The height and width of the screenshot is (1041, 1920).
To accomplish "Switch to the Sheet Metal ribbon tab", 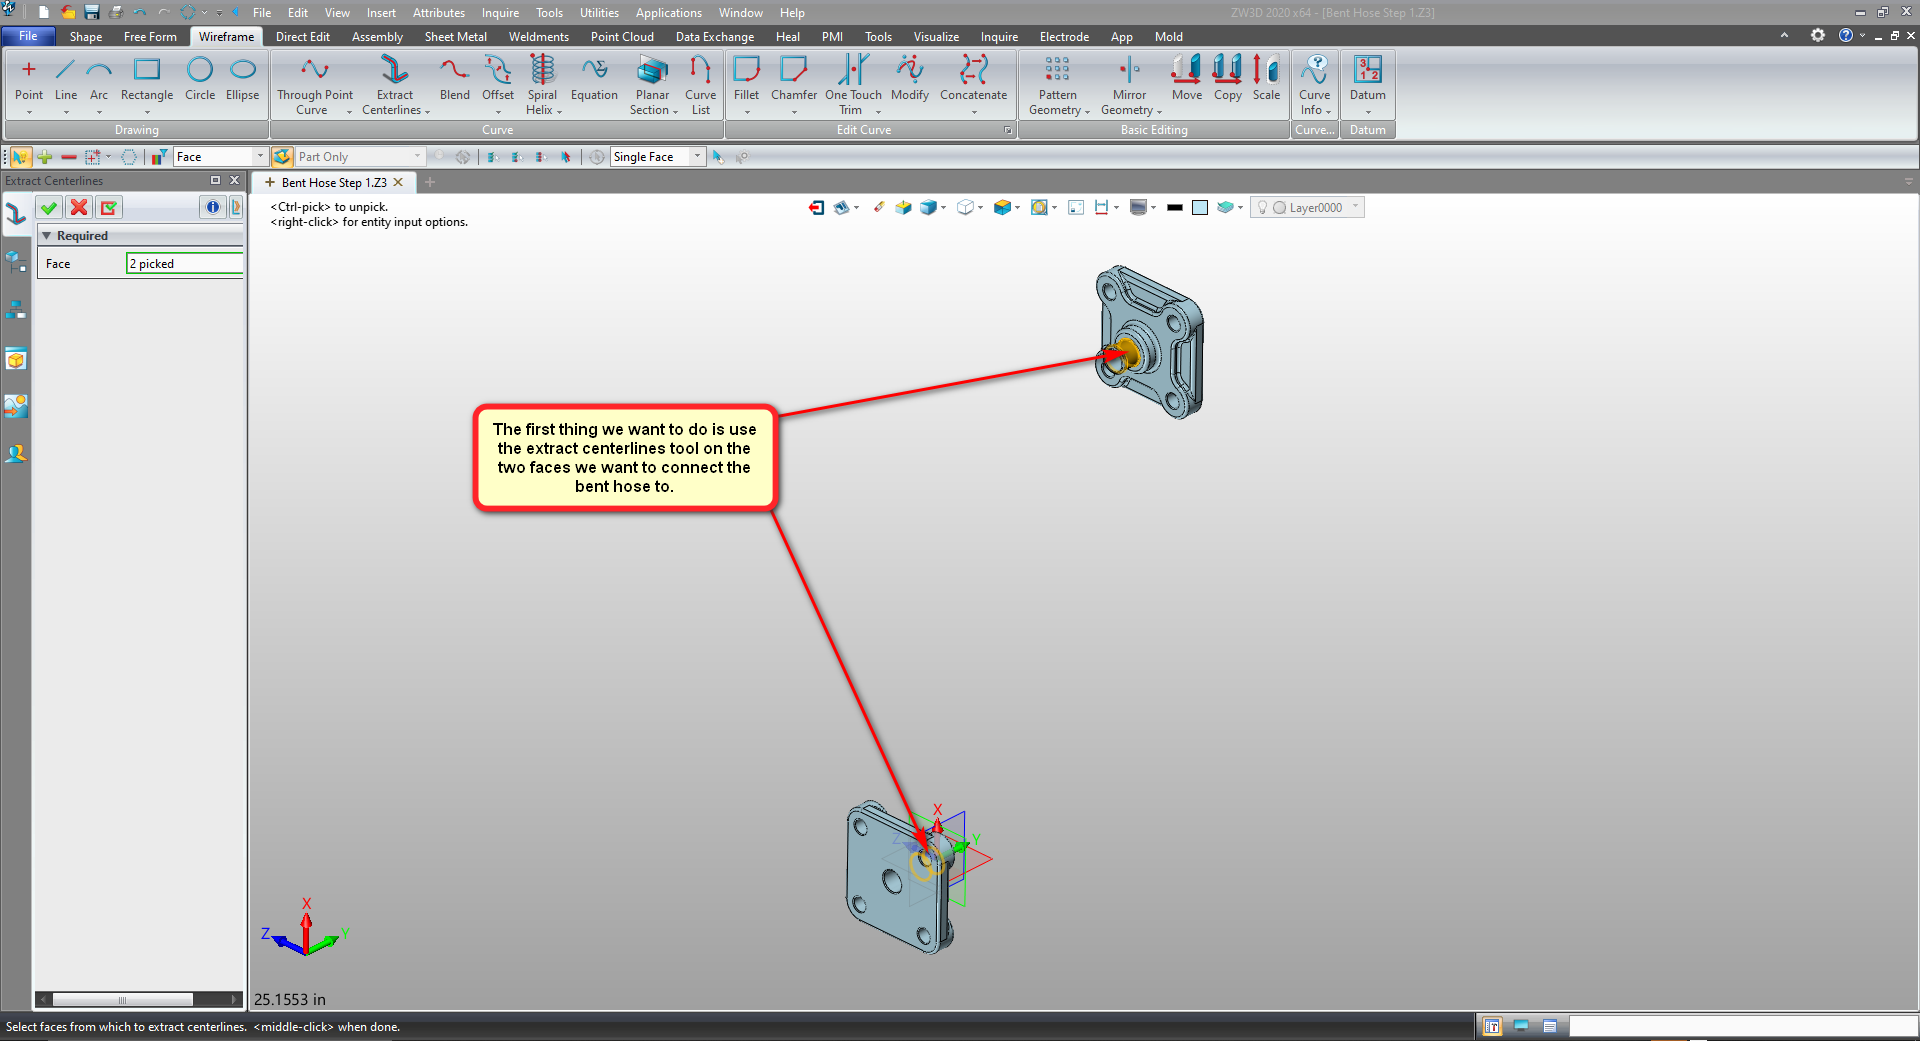I will click(455, 37).
